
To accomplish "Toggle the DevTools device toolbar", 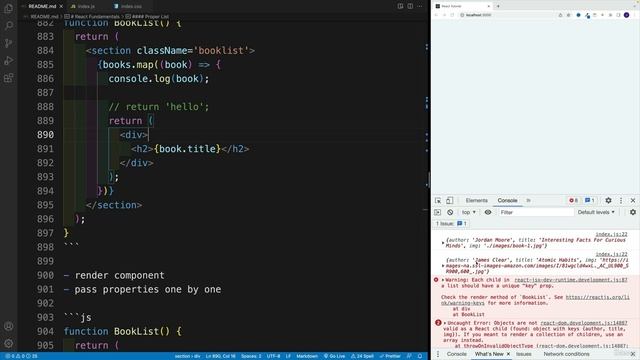I will [449, 200].
